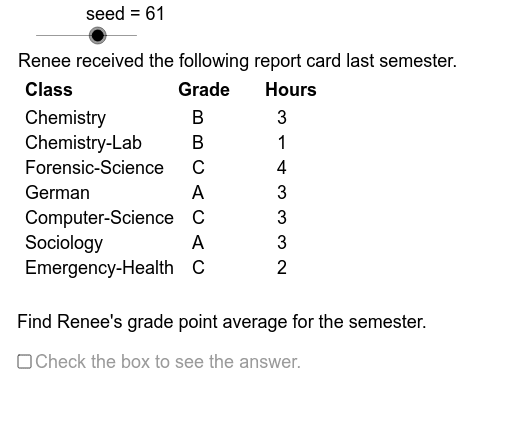519x425 pixels.
Task: Click the 'Find Renee's grade point average' question text
Action: pos(222,322)
